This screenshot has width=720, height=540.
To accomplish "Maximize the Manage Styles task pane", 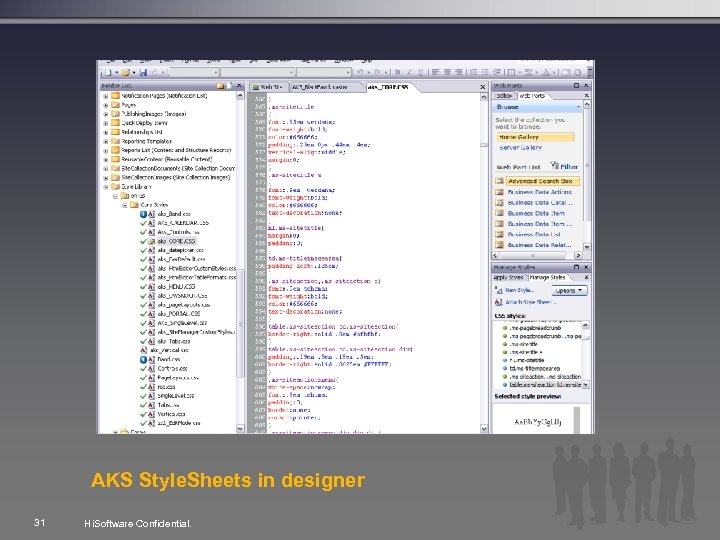I will (577, 267).
